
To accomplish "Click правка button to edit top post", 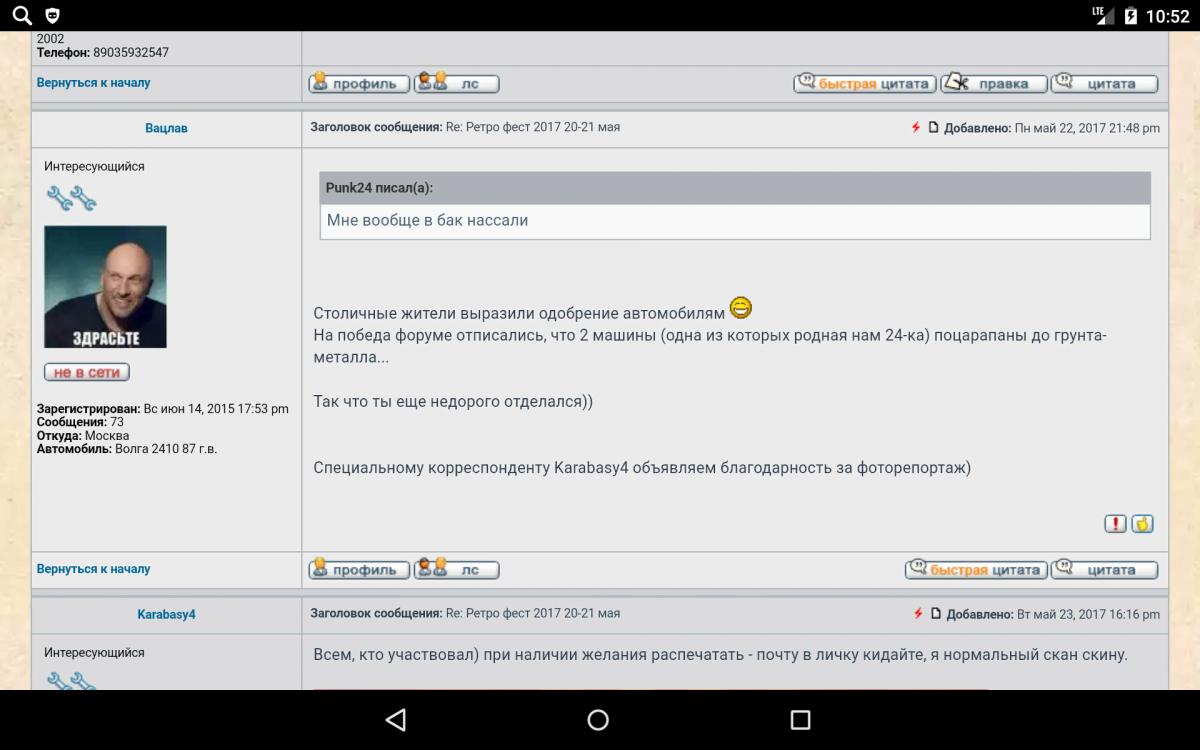I will pos(992,83).
